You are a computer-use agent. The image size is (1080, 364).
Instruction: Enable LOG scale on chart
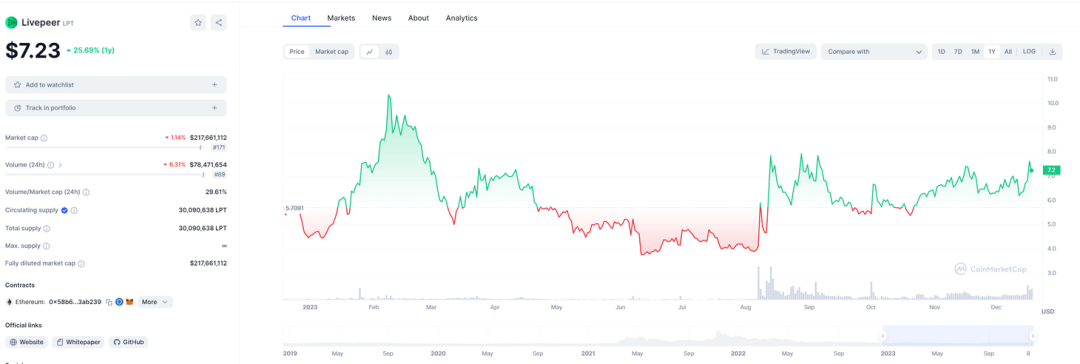1029,52
